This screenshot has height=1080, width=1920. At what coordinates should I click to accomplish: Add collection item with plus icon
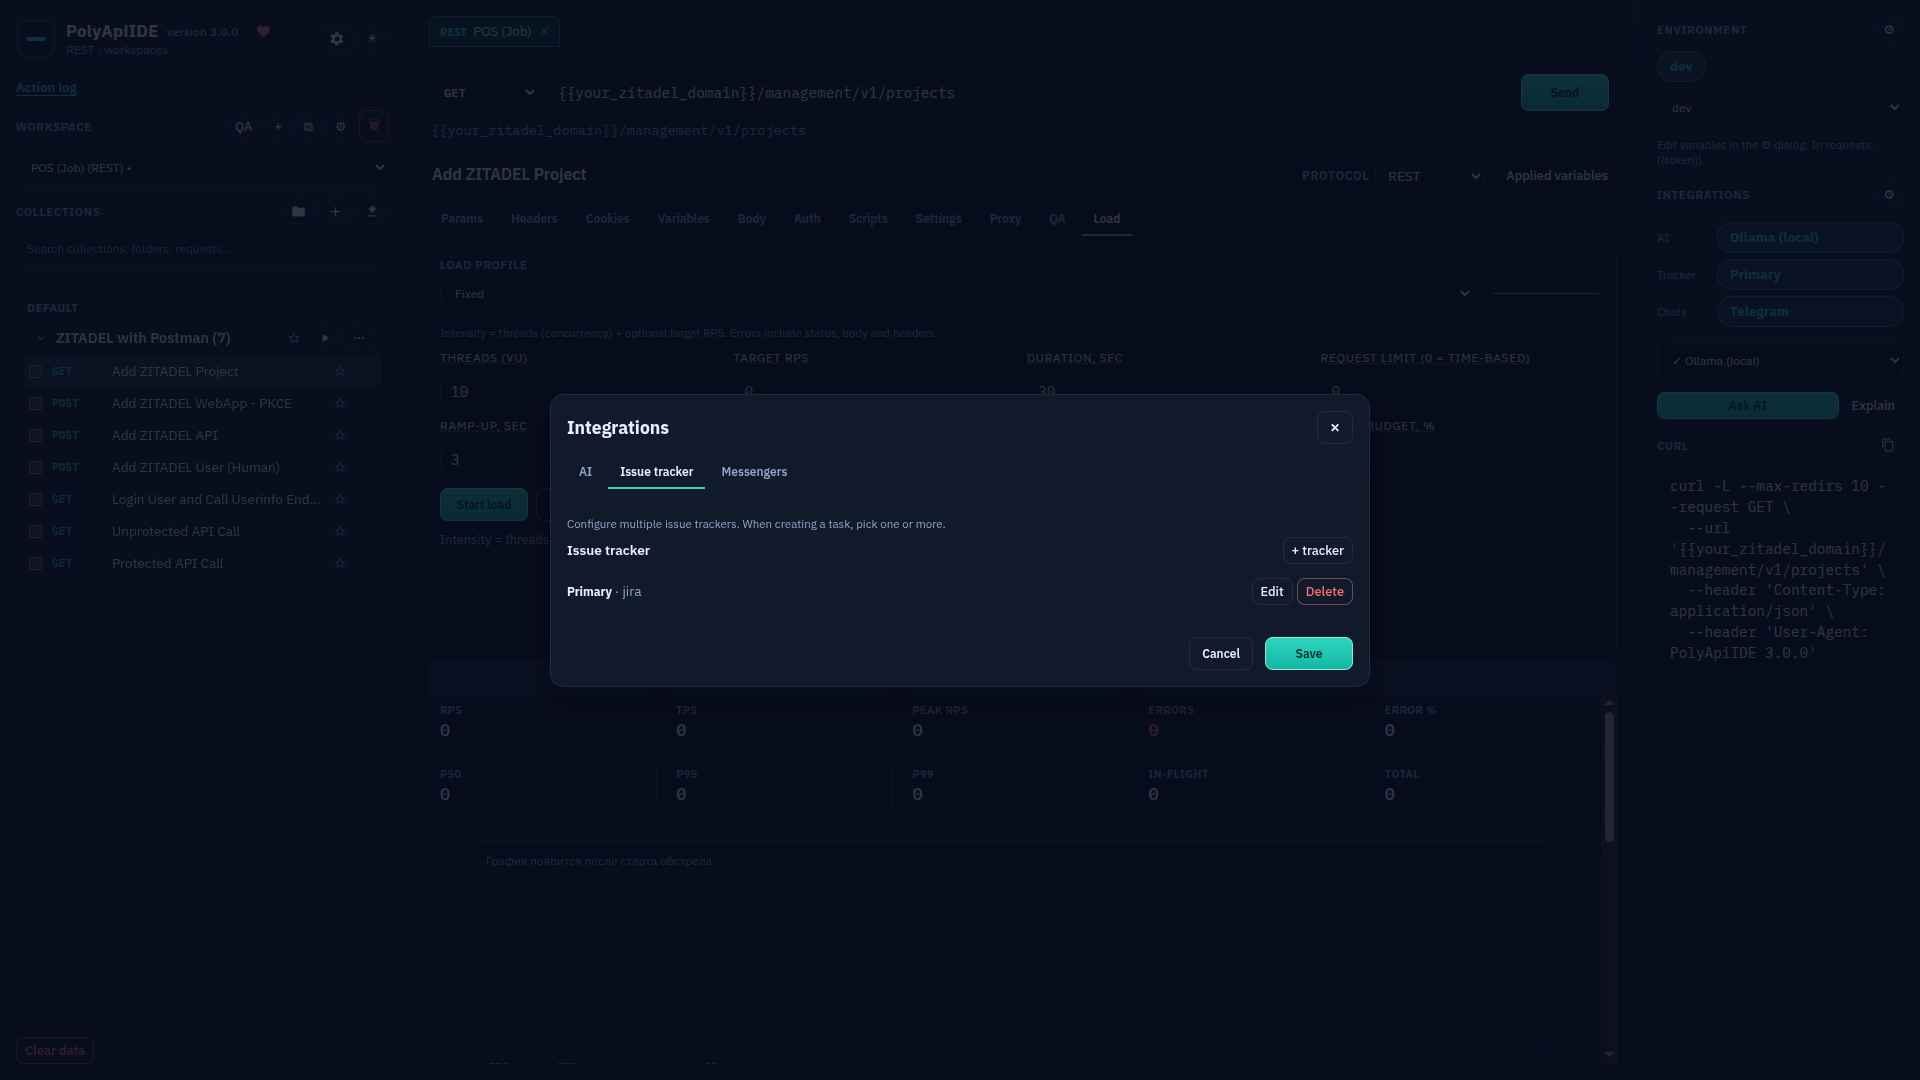click(336, 212)
